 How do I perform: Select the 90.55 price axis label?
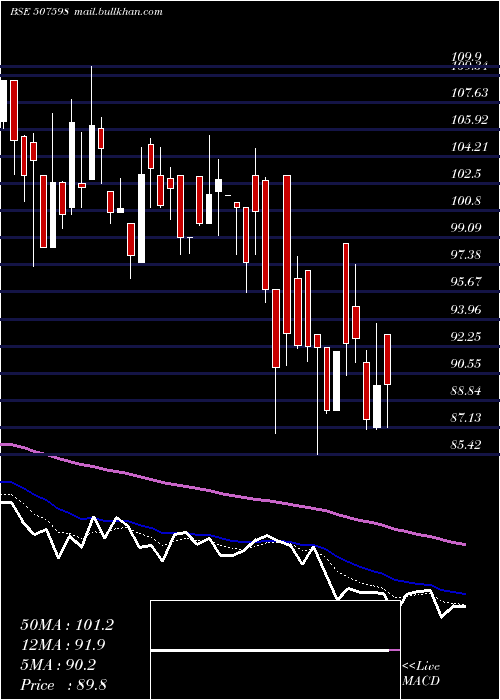(x=467, y=364)
